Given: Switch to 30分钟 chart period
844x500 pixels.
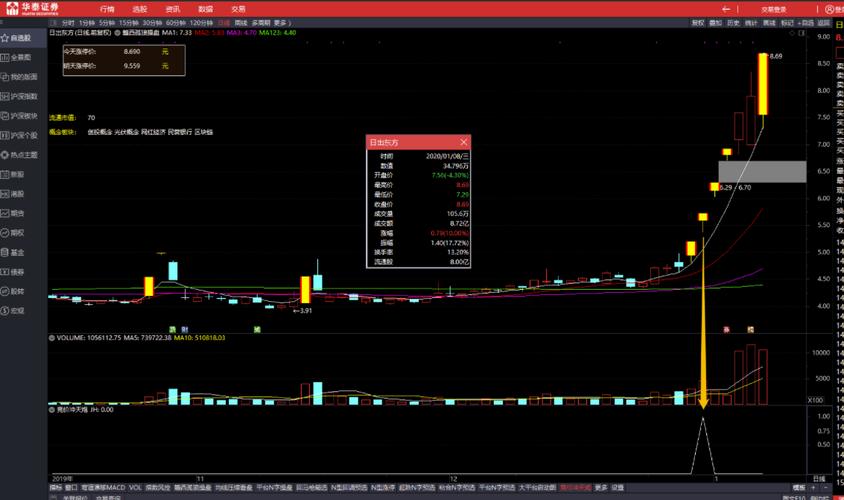Looking at the screenshot, I should (x=152, y=23).
